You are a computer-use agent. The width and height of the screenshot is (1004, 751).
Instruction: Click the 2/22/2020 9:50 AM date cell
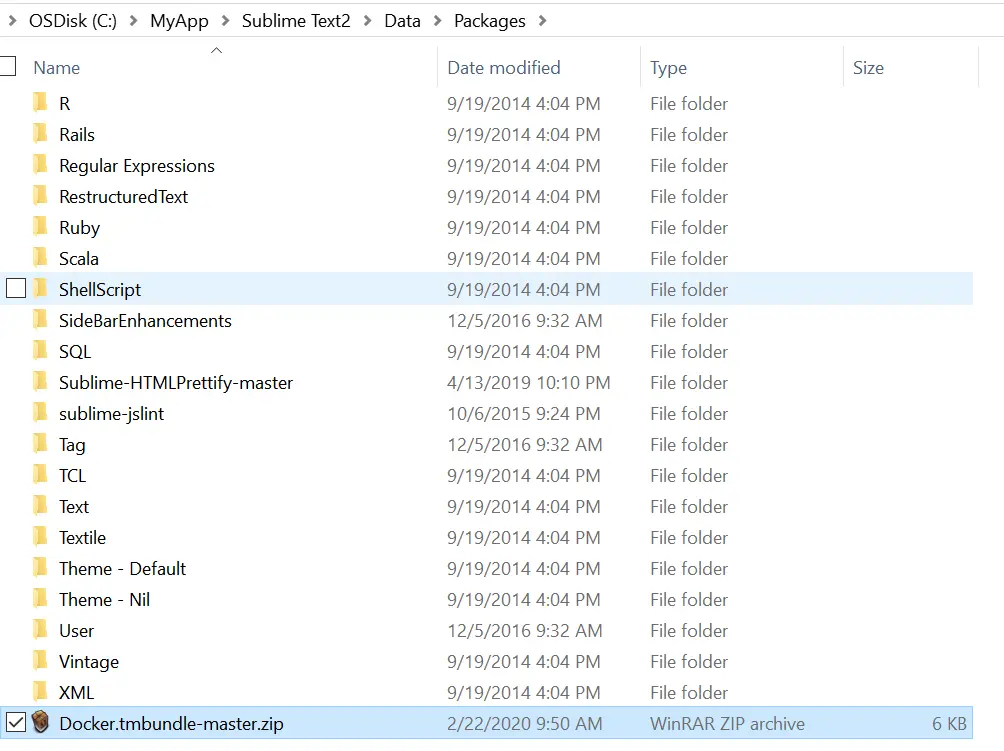tap(525, 723)
